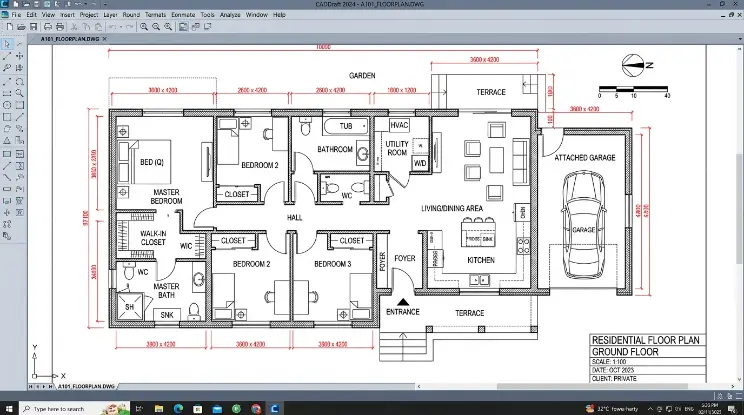This screenshot has height=415, width=744.
Task: Click the Zoom Out magnifier icon
Action: (x=156, y=27)
